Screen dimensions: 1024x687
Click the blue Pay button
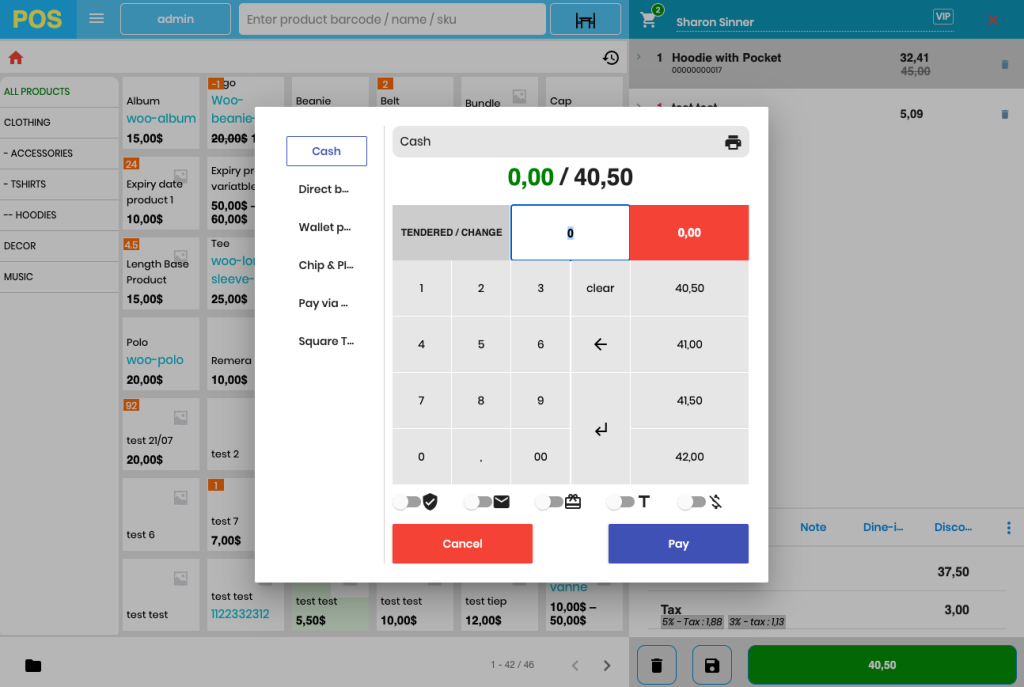point(678,544)
